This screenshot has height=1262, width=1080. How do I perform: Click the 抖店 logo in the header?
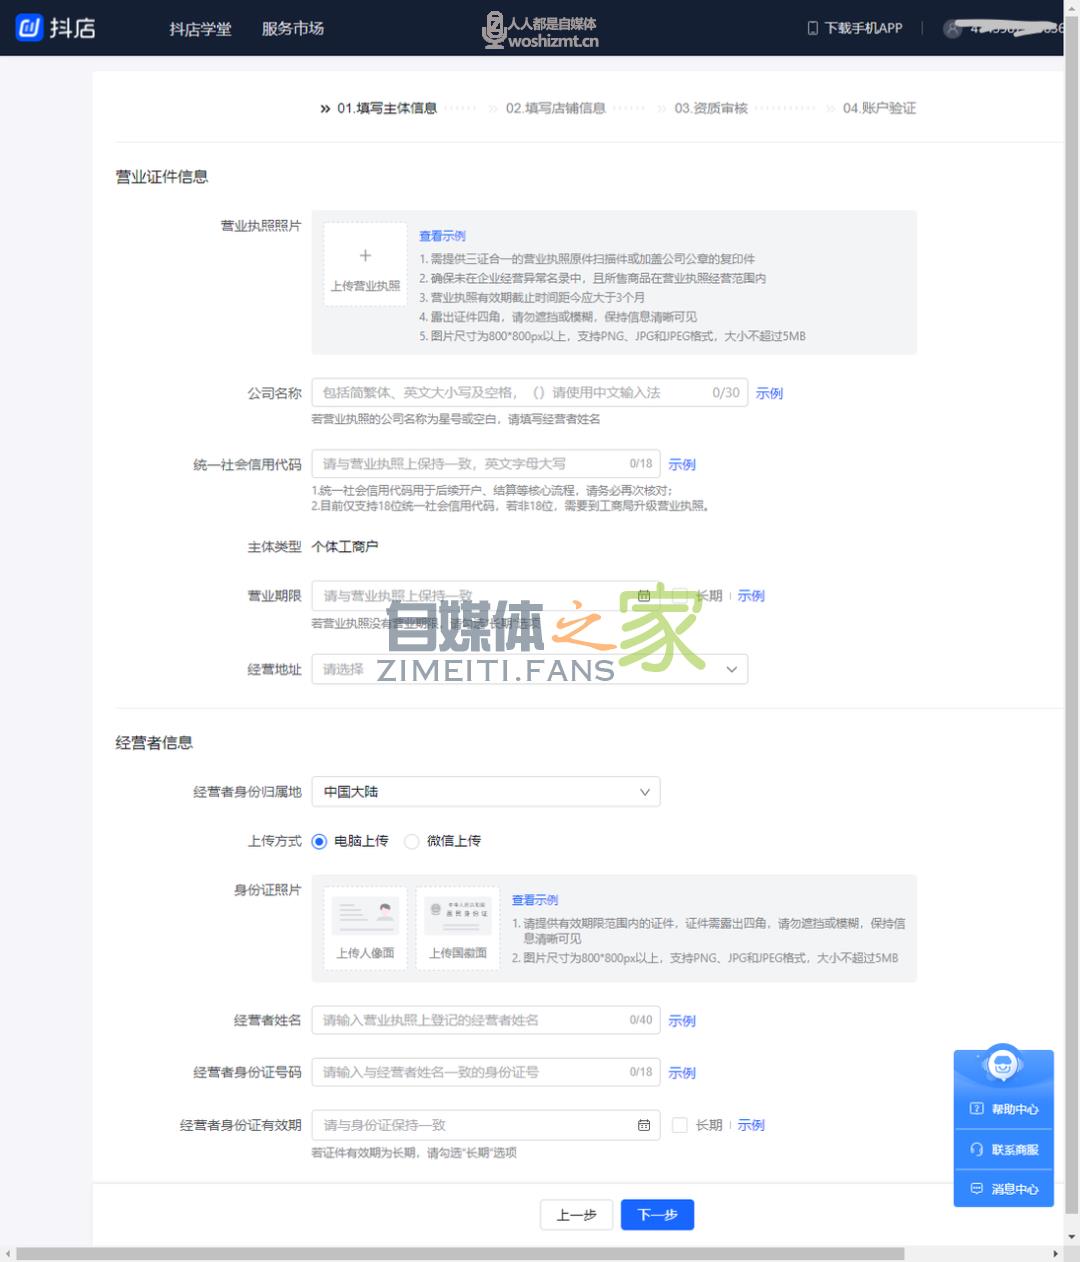pyautogui.click(x=55, y=27)
